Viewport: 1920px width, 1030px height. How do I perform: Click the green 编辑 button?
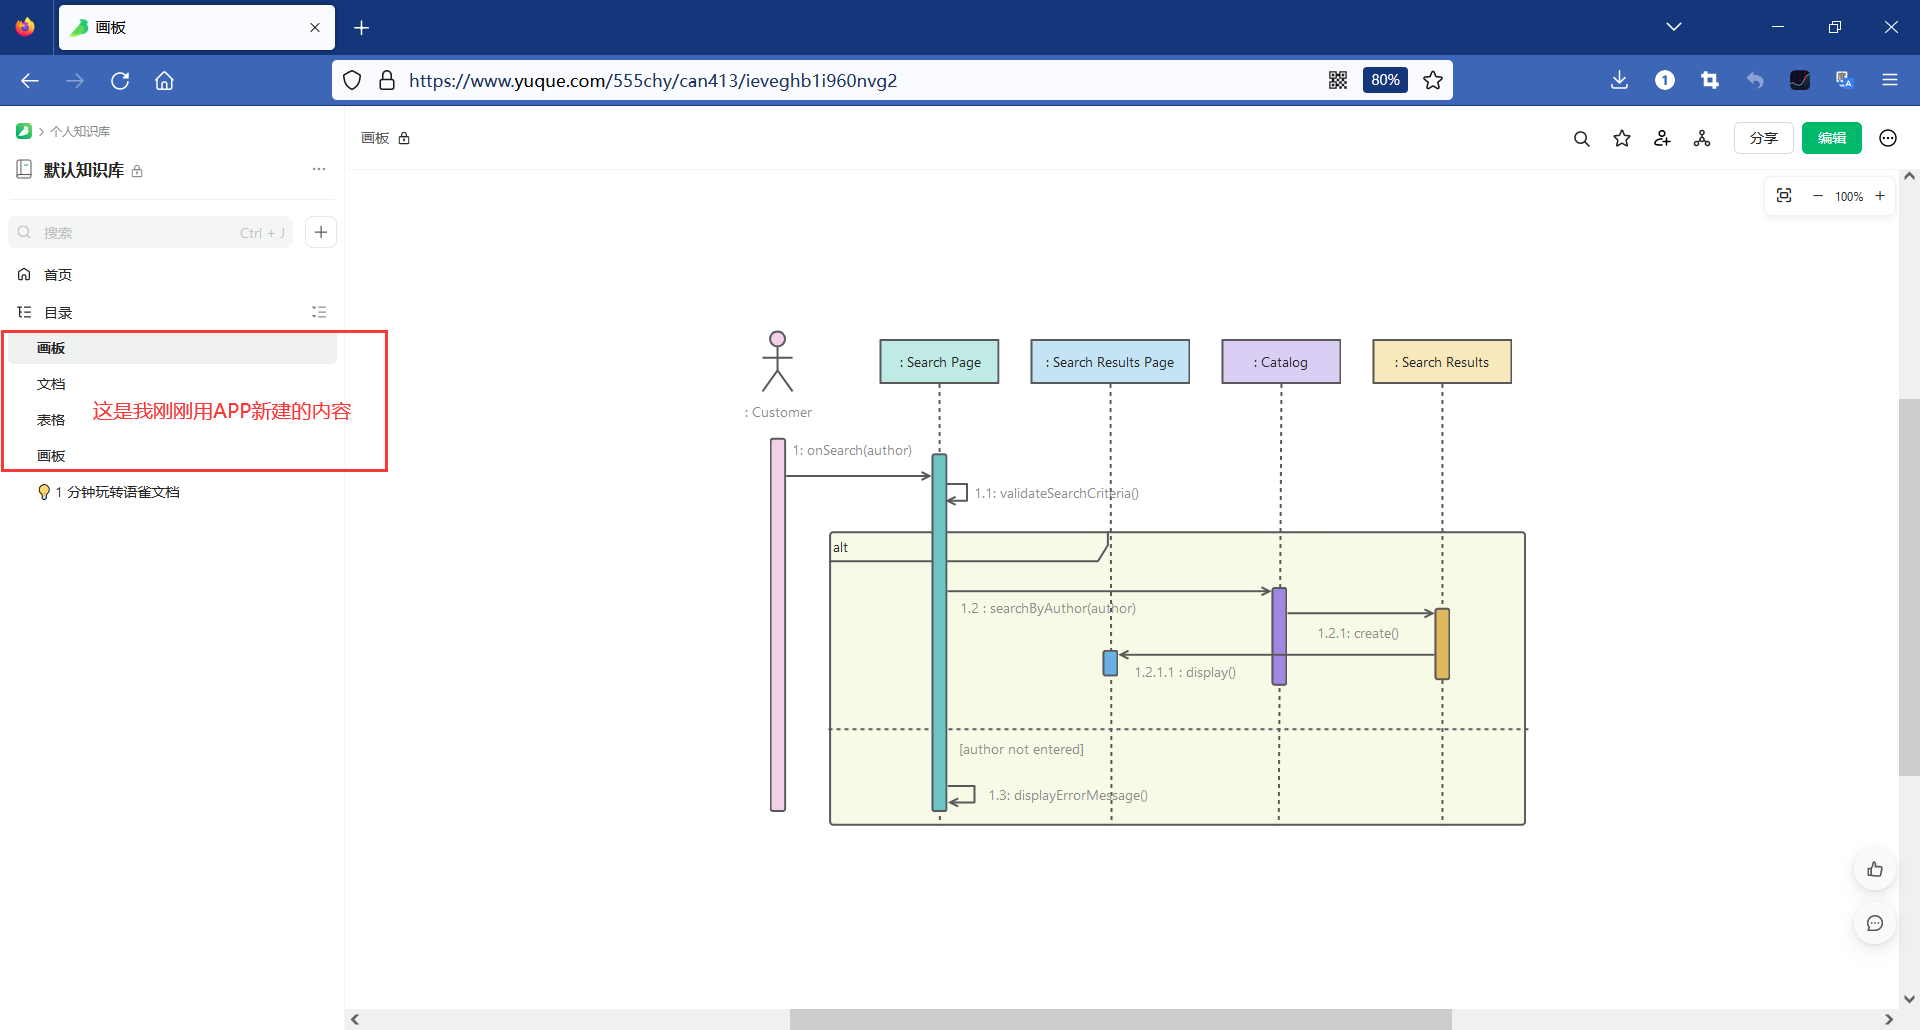click(1832, 138)
